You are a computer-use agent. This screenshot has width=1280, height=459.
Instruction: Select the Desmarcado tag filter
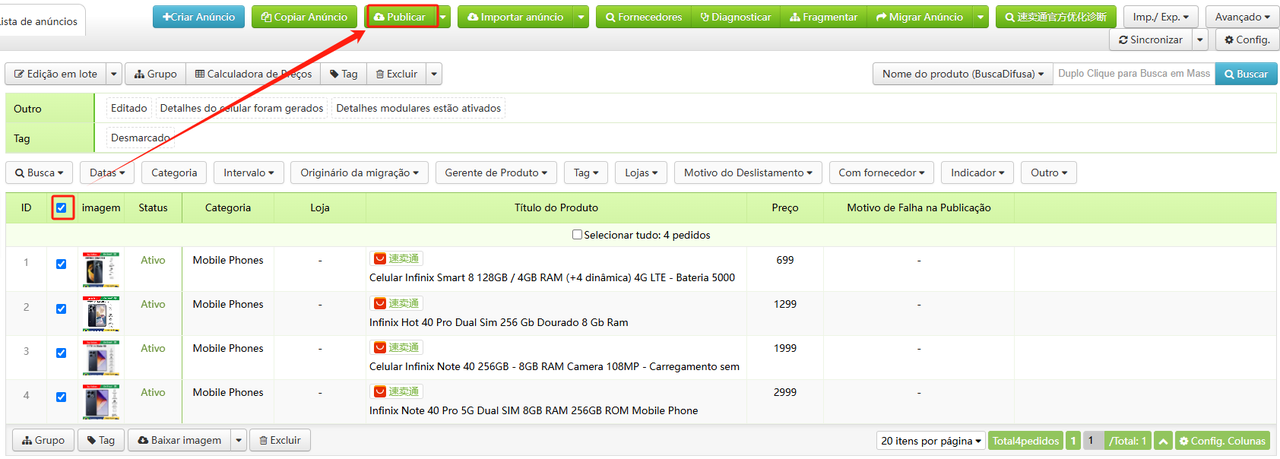141,138
